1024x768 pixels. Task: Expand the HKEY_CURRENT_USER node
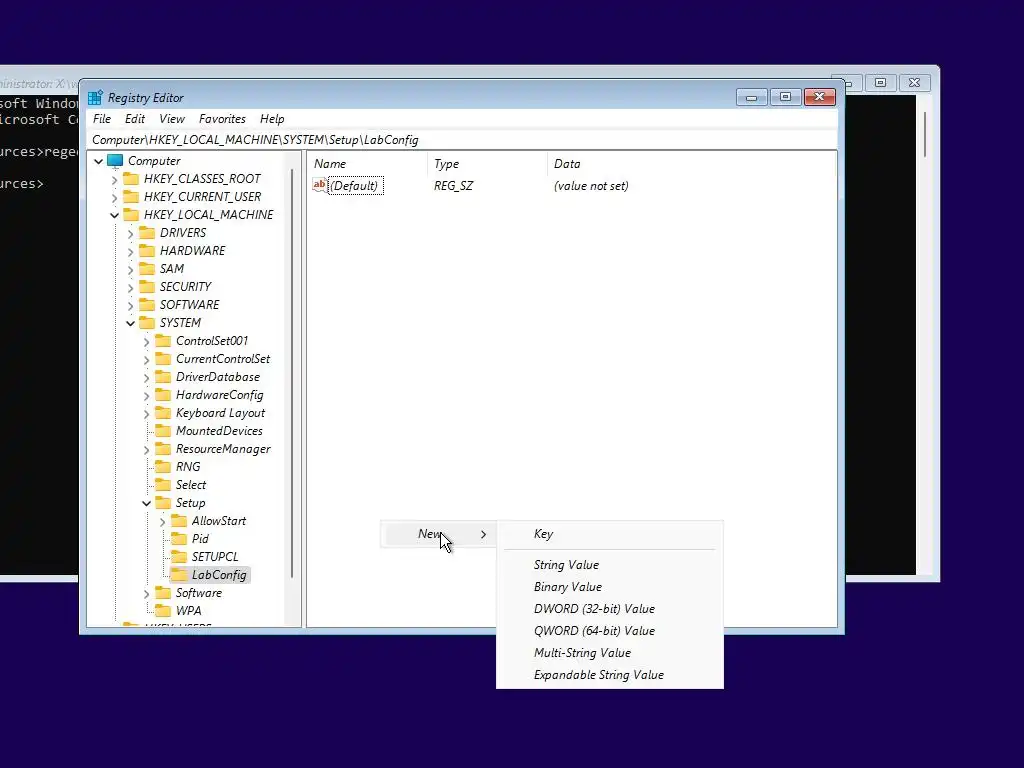(x=114, y=197)
